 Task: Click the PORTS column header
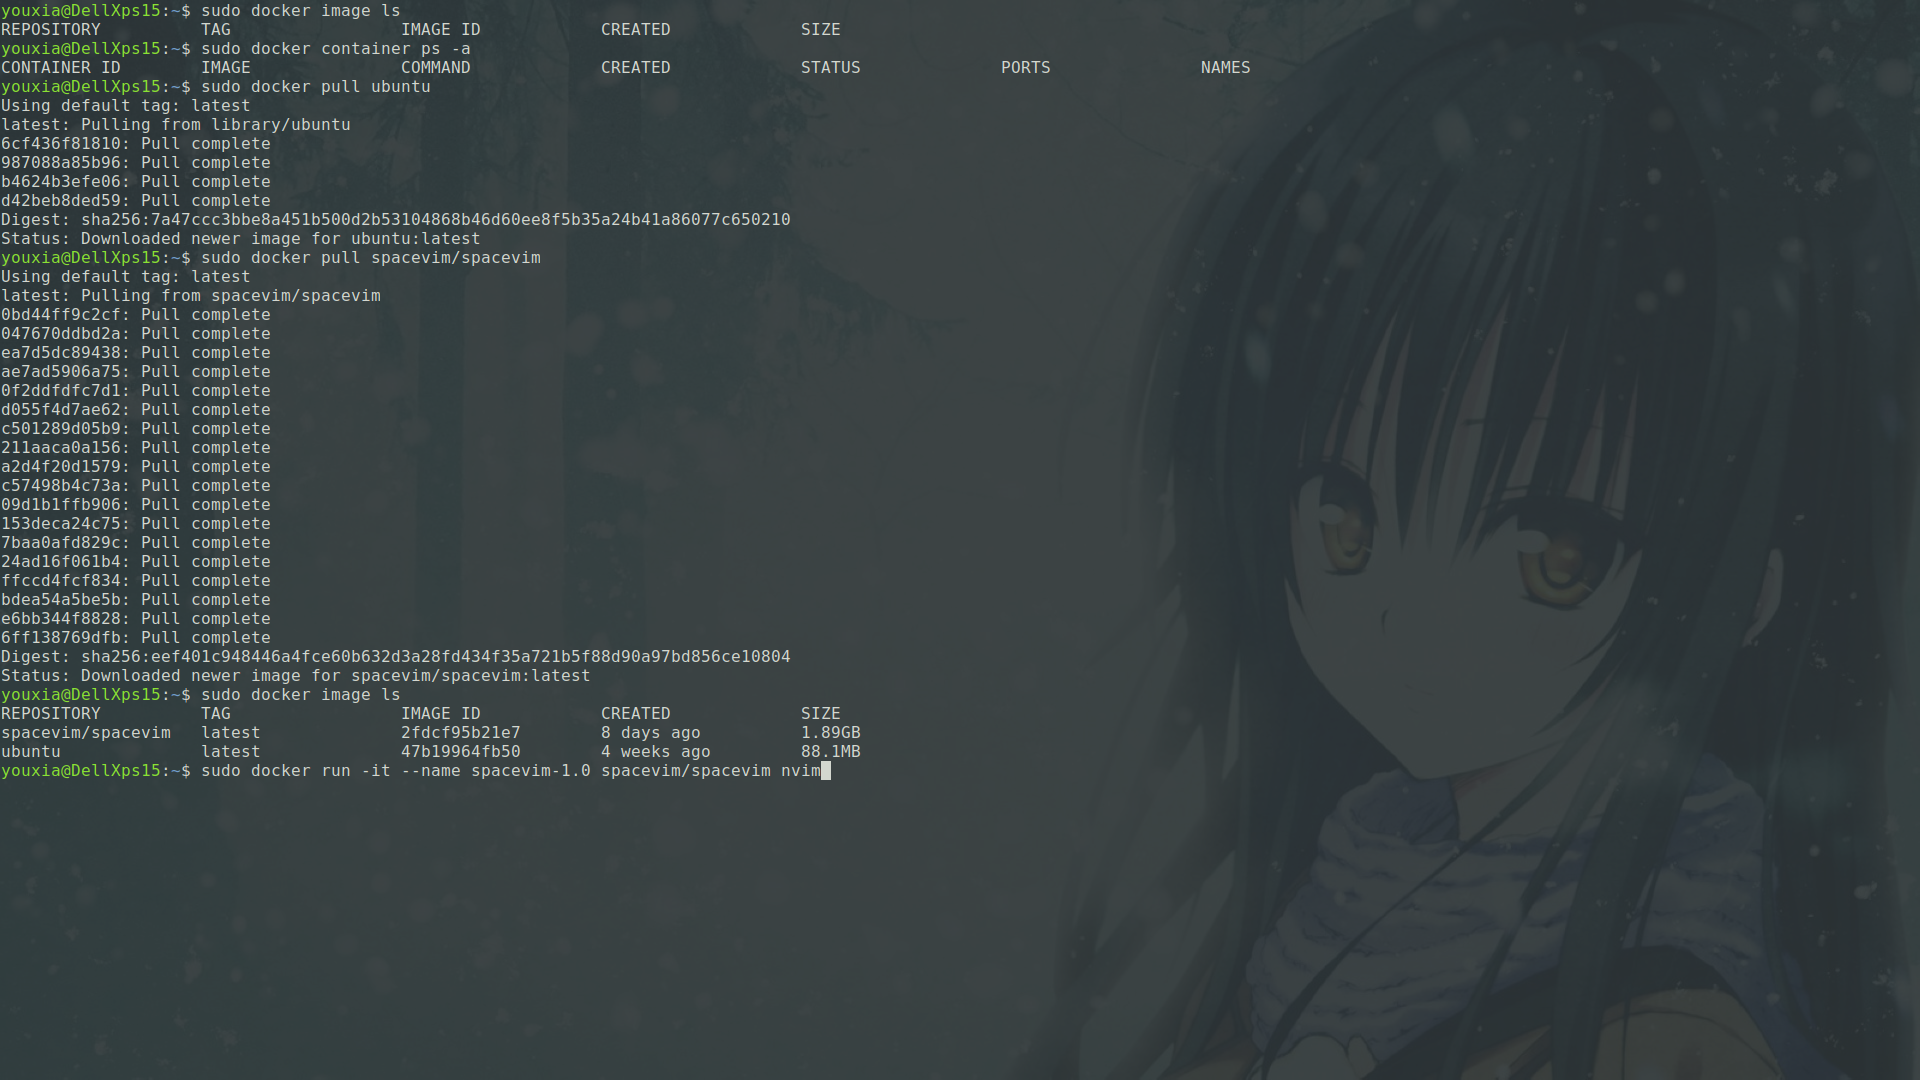1026,68
